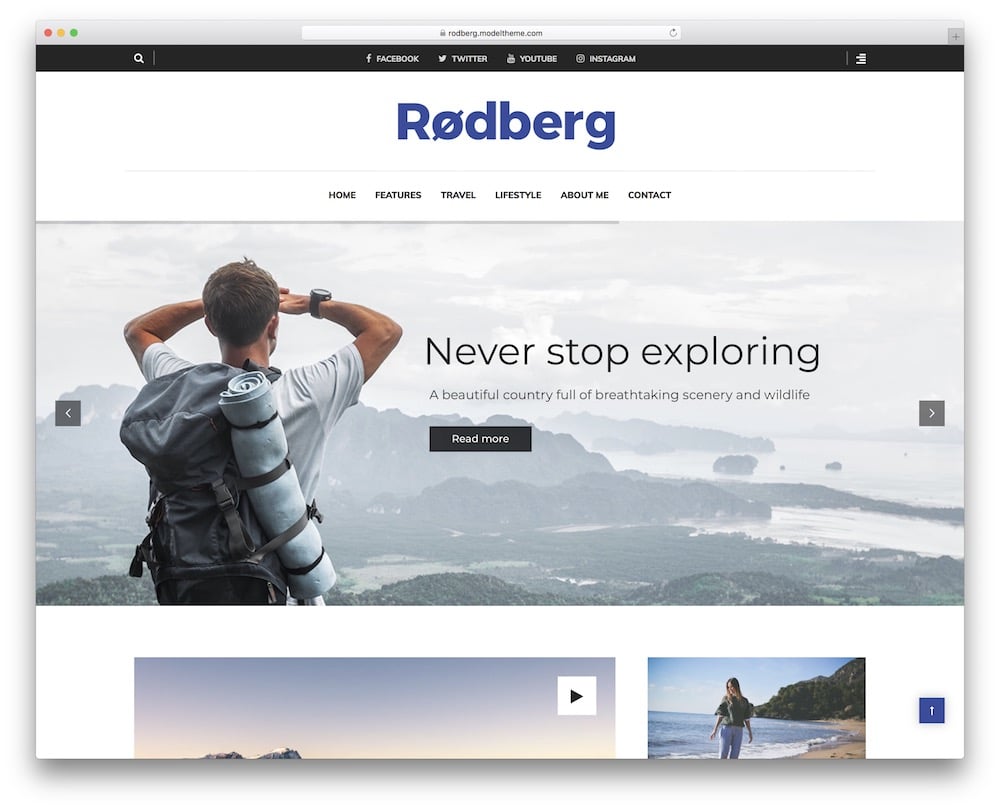Open the Twitter social link
The height and width of the screenshot is (810, 1000).
[462, 59]
